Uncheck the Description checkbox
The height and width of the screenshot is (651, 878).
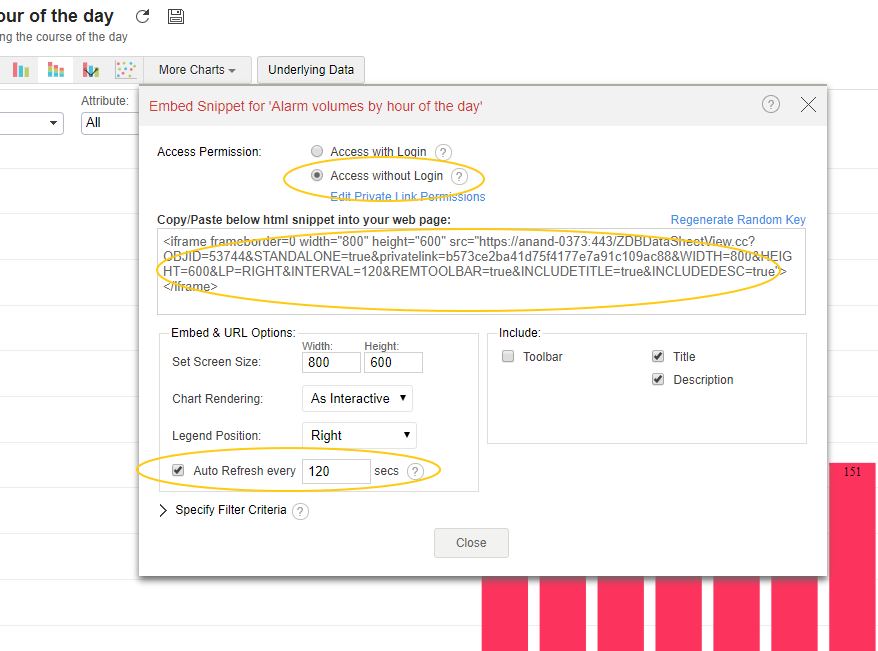coord(658,380)
